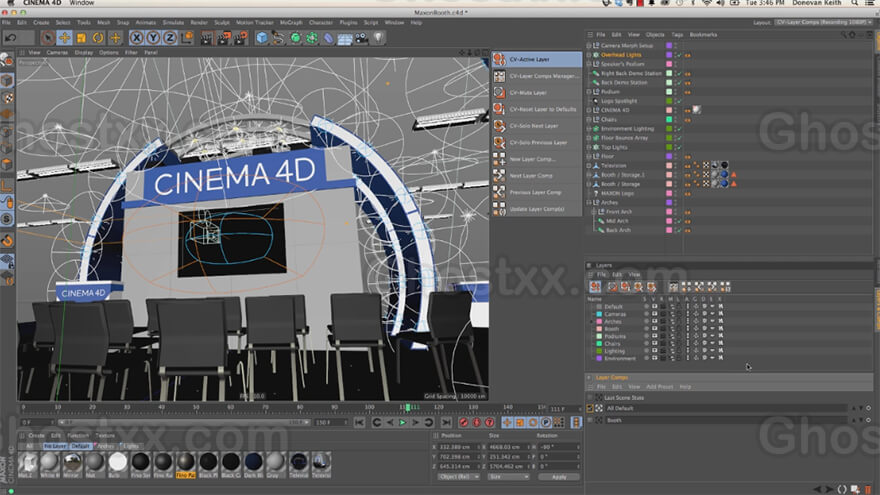Click the Render to Picture Viewer icon
880x495 pixels.
click(224, 38)
